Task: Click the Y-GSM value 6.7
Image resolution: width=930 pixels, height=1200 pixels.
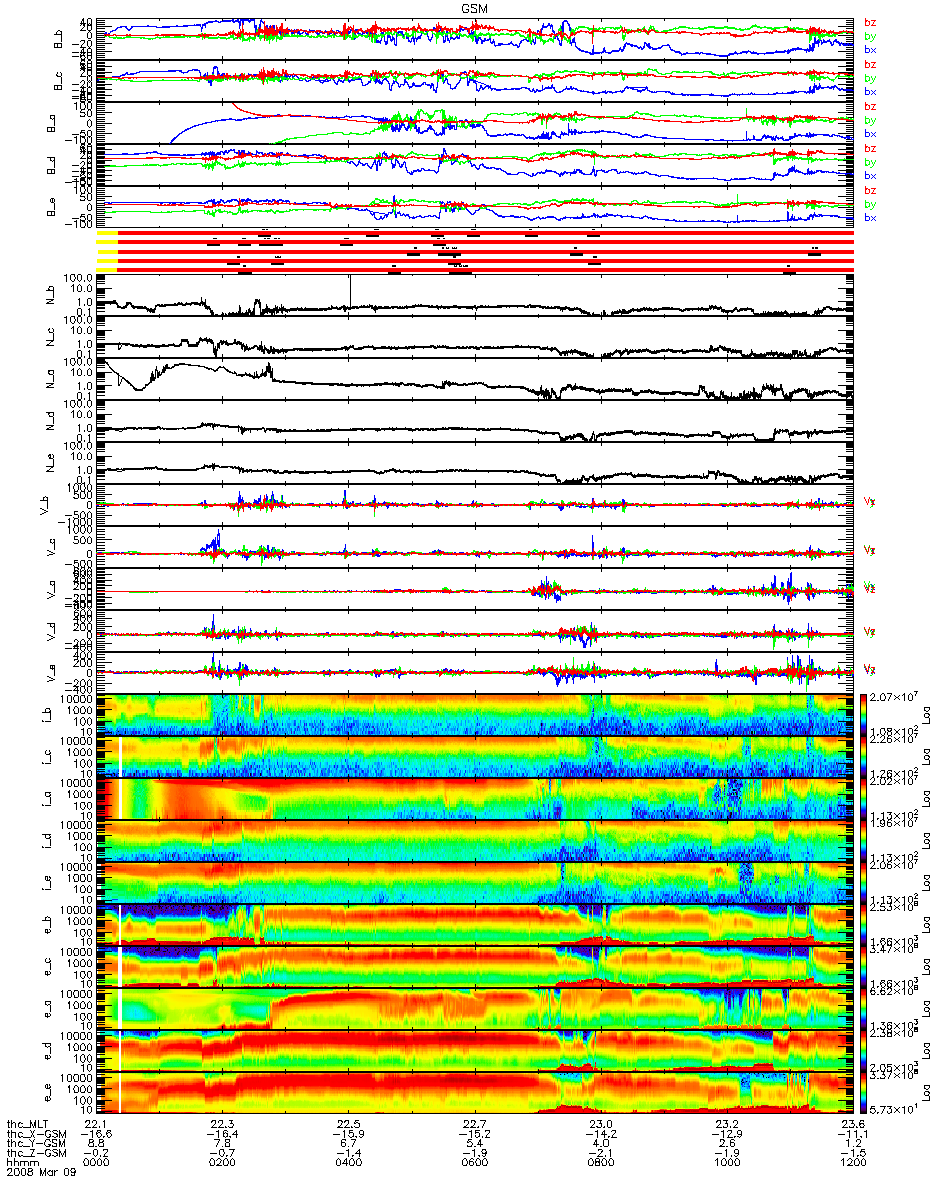Action: (x=348, y=1144)
